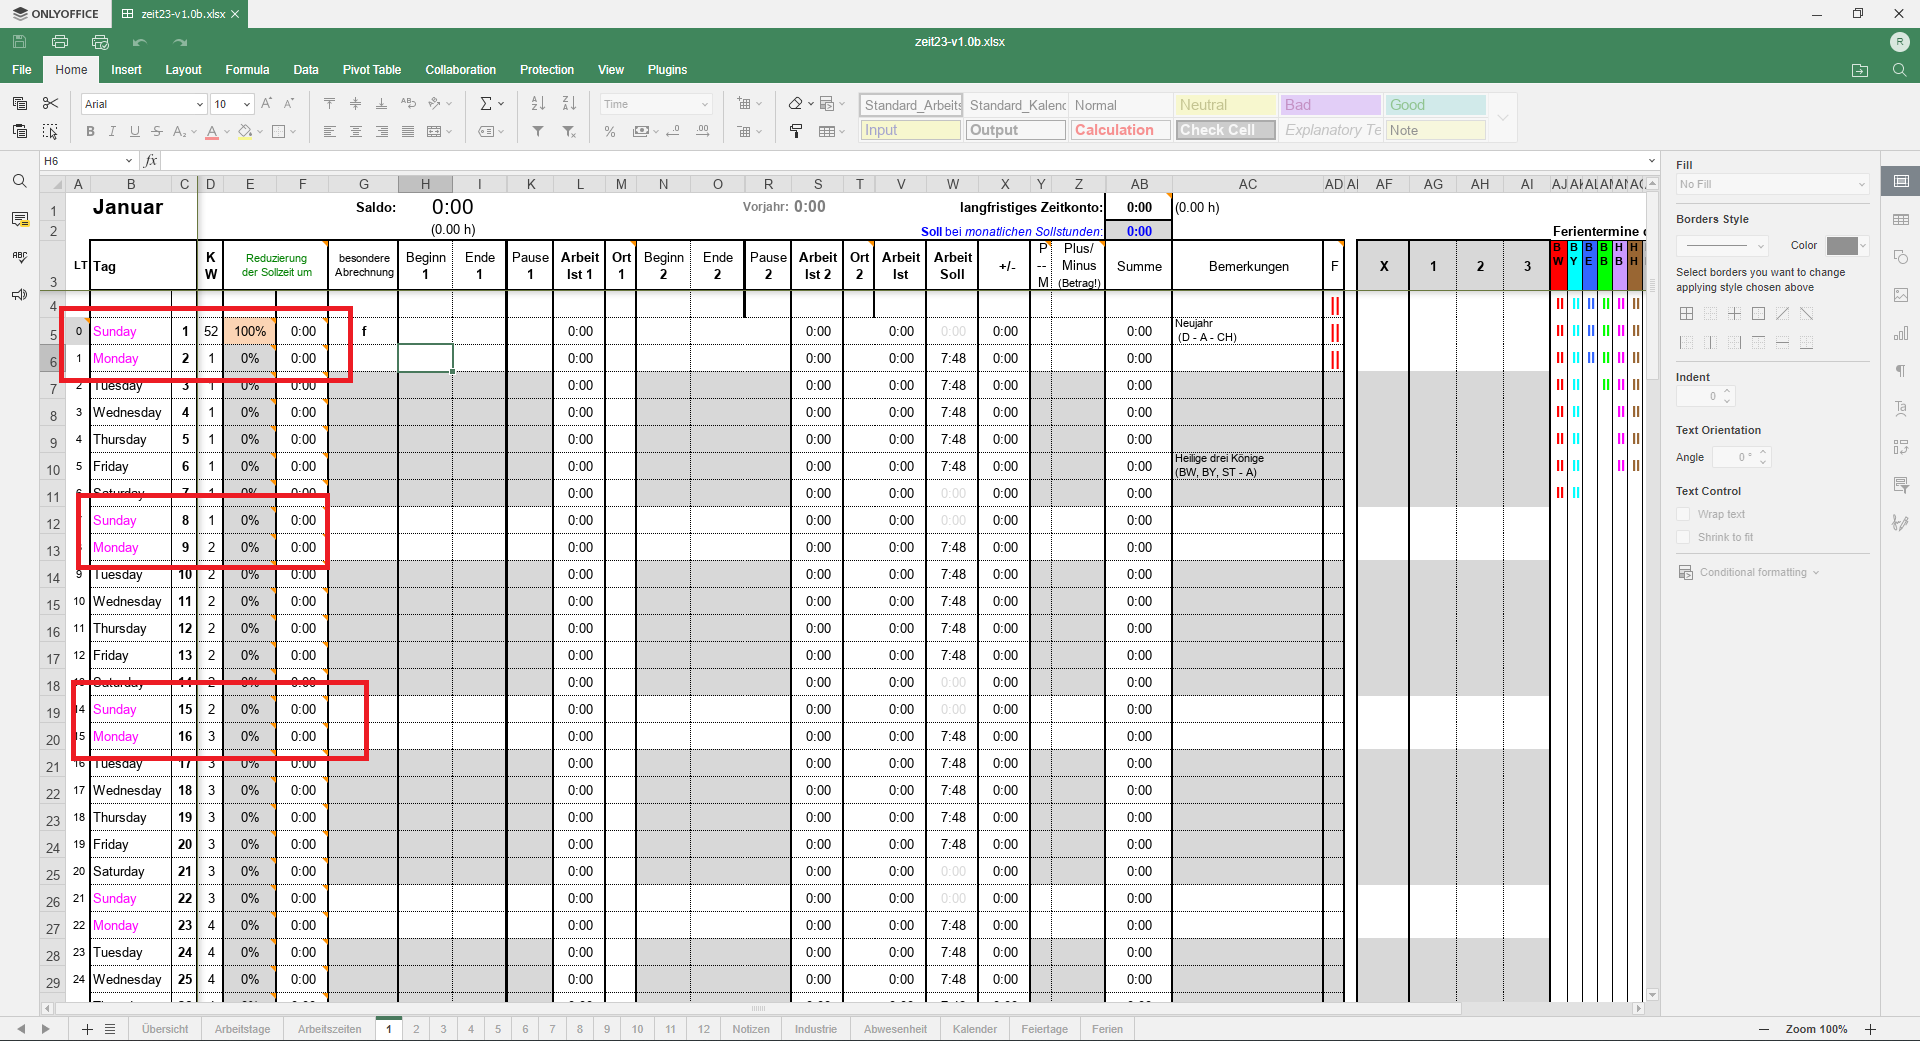This screenshot has height=1041, width=1920.
Task: Apply the Filter icon
Action: pos(538,131)
